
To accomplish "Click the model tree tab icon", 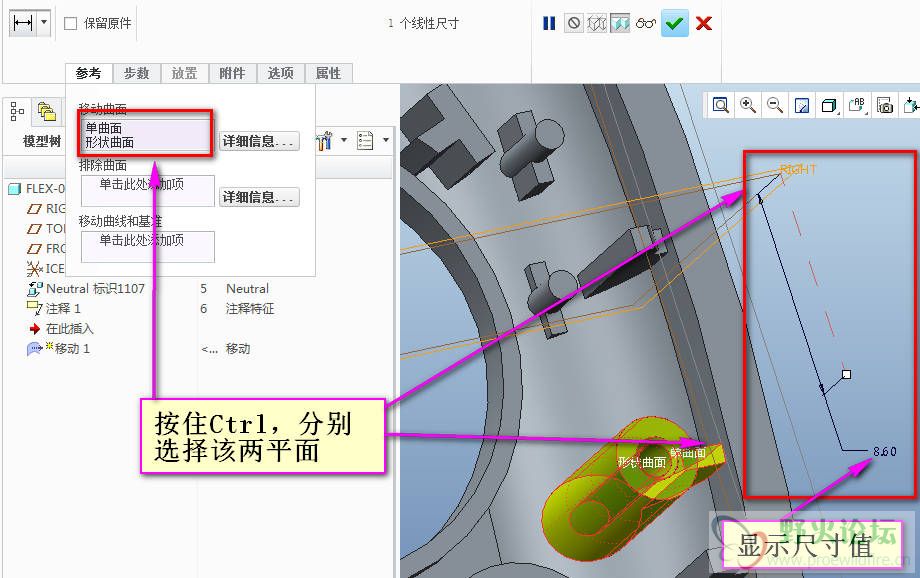I will click(x=17, y=110).
